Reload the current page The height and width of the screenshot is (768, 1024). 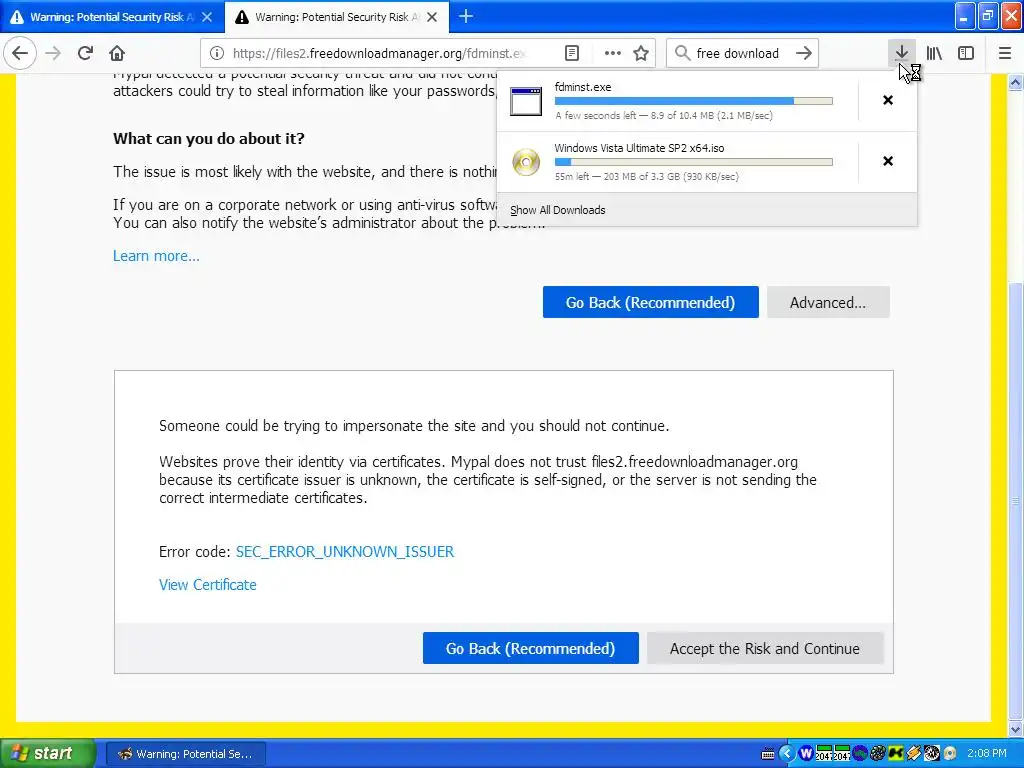click(86, 53)
